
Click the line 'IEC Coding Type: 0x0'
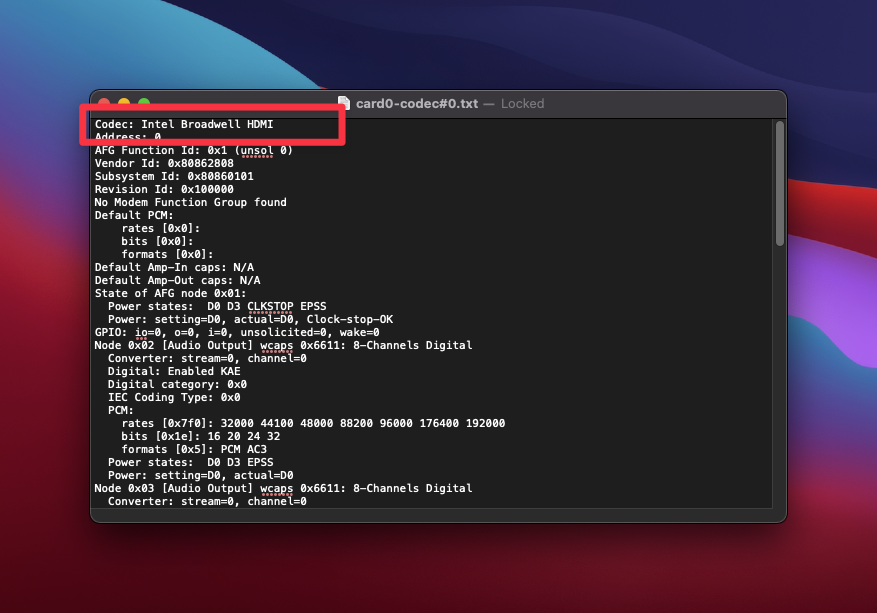tap(174, 397)
